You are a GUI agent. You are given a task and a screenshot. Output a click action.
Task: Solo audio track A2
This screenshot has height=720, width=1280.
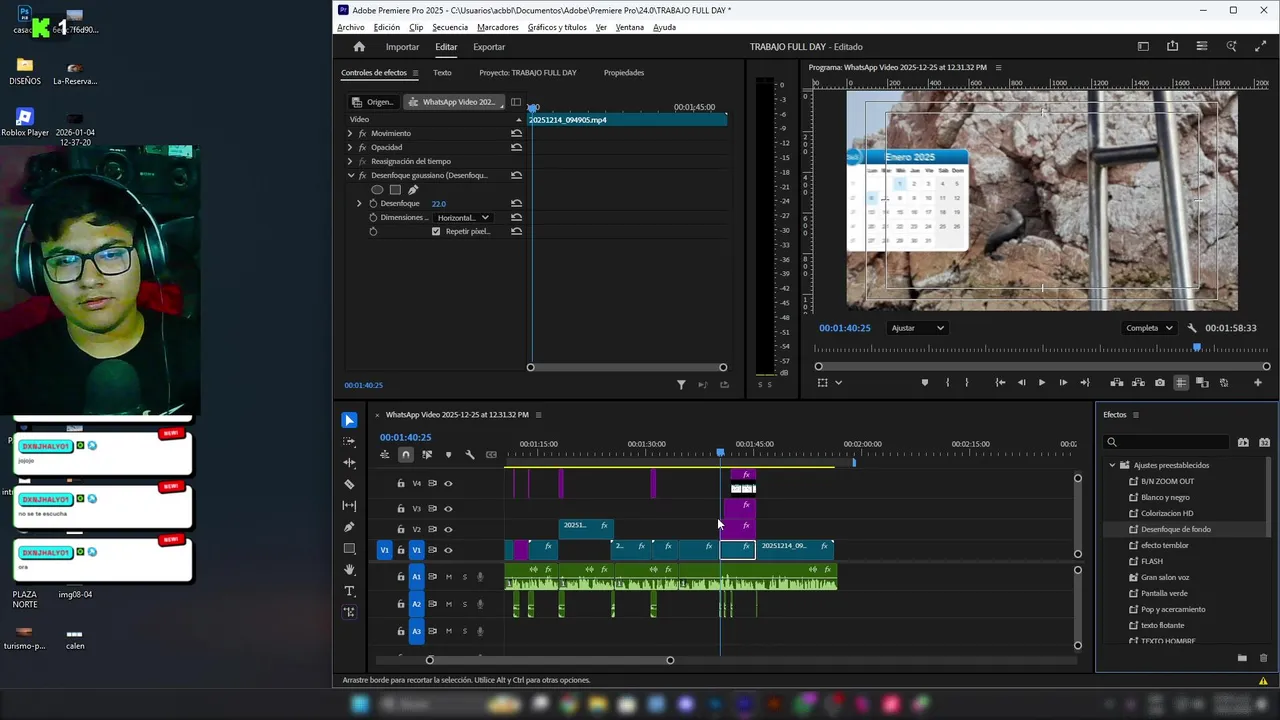(x=464, y=604)
